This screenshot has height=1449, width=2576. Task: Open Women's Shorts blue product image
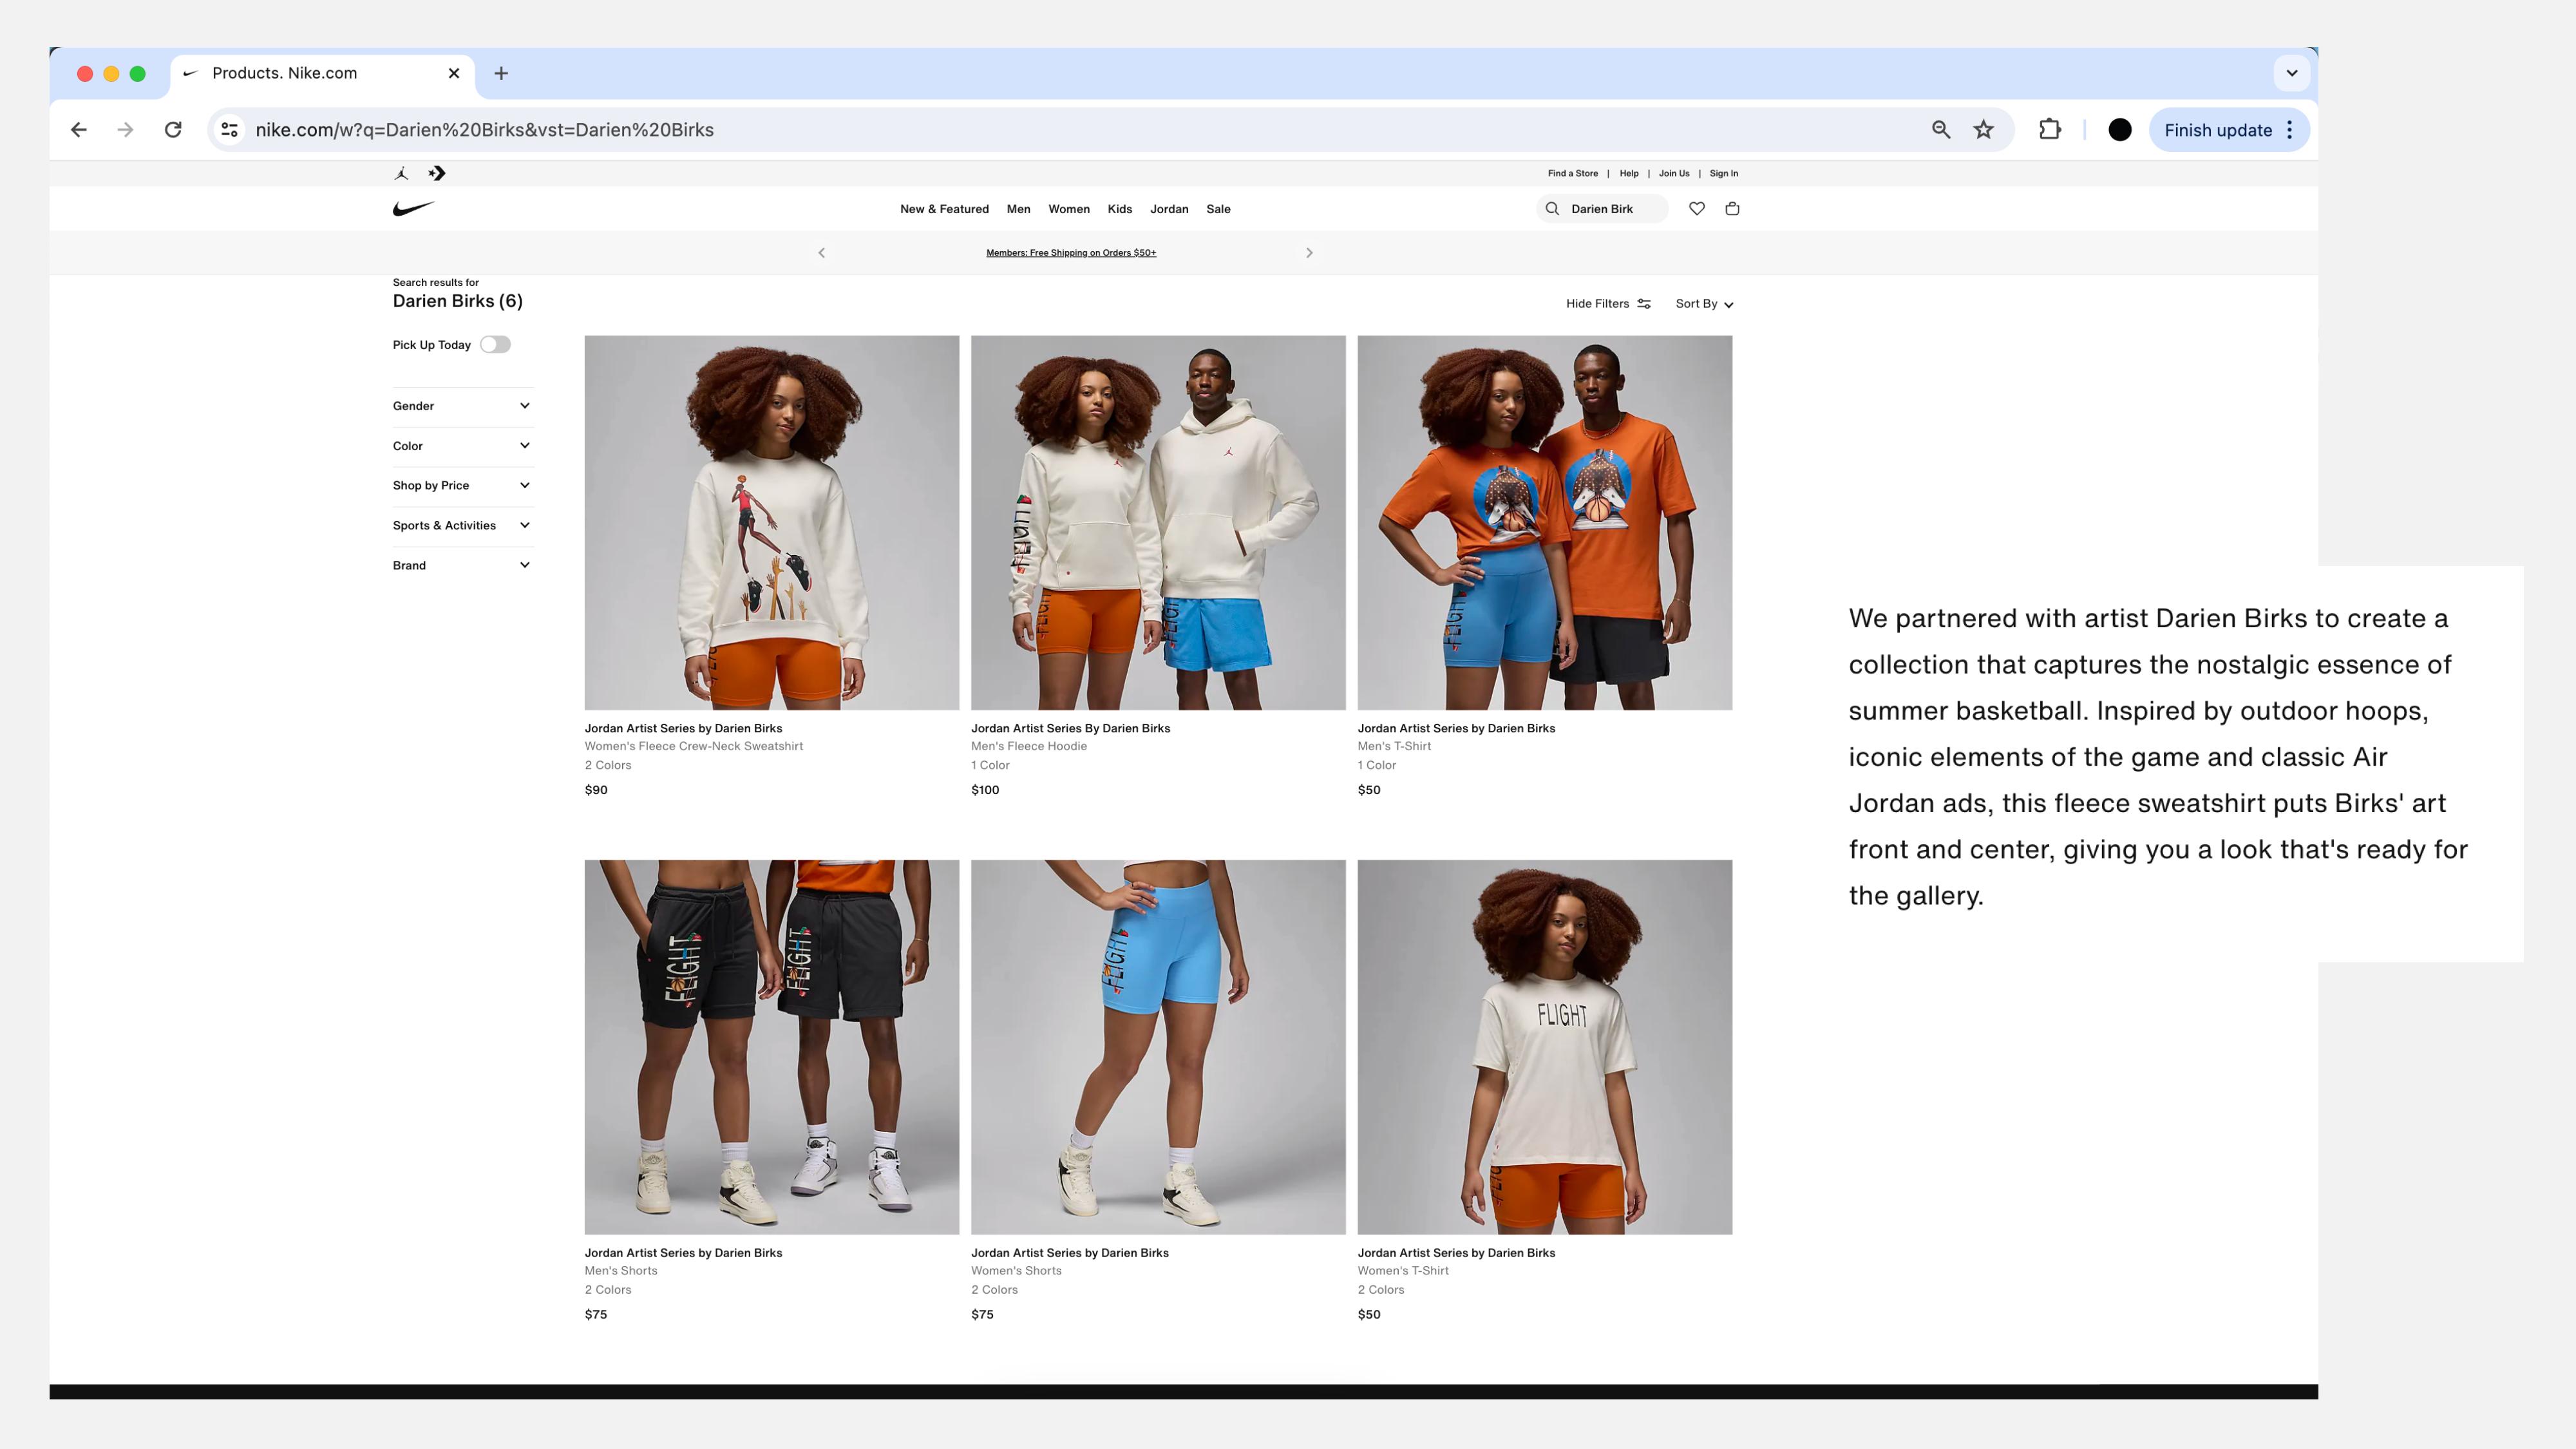pyautogui.click(x=1158, y=1046)
